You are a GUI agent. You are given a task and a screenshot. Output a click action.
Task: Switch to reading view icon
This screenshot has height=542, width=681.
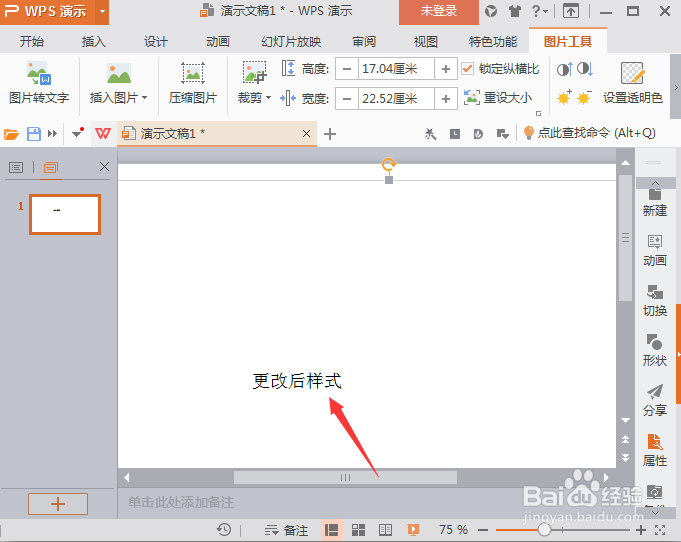click(385, 530)
